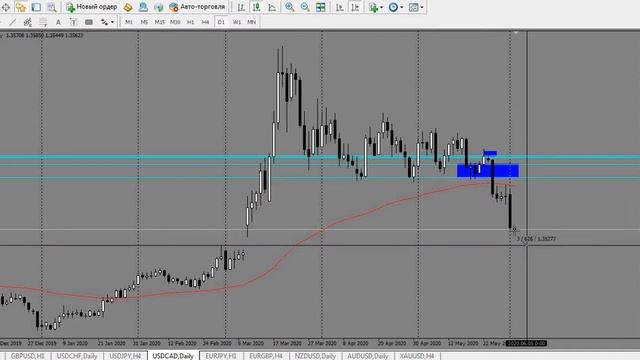
Task: Switch timeframe to W1
Action: pyautogui.click(x=237, y=22)
